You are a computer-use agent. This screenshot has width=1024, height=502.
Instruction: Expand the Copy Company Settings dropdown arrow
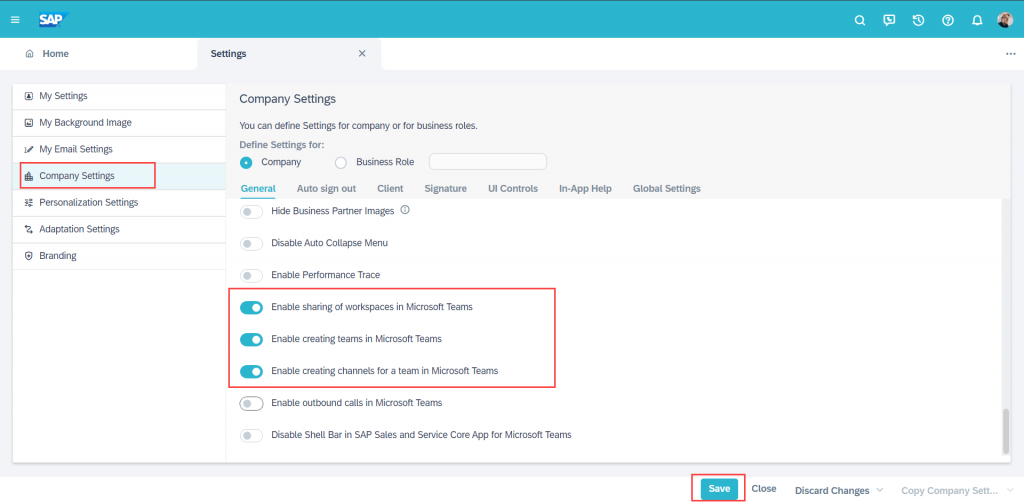tap(1011, 490)
